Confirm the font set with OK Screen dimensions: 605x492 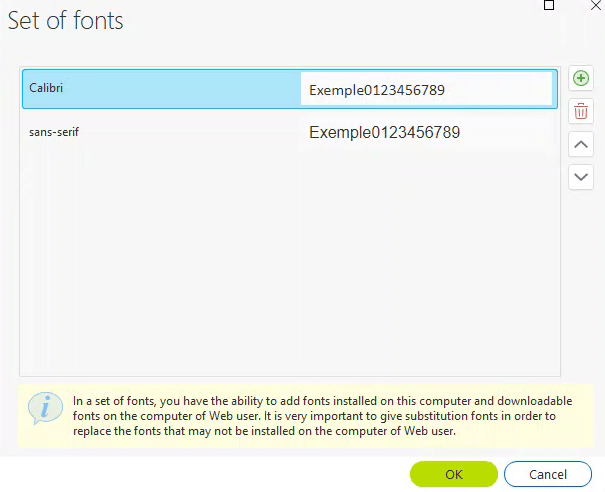tap(453, 474)
